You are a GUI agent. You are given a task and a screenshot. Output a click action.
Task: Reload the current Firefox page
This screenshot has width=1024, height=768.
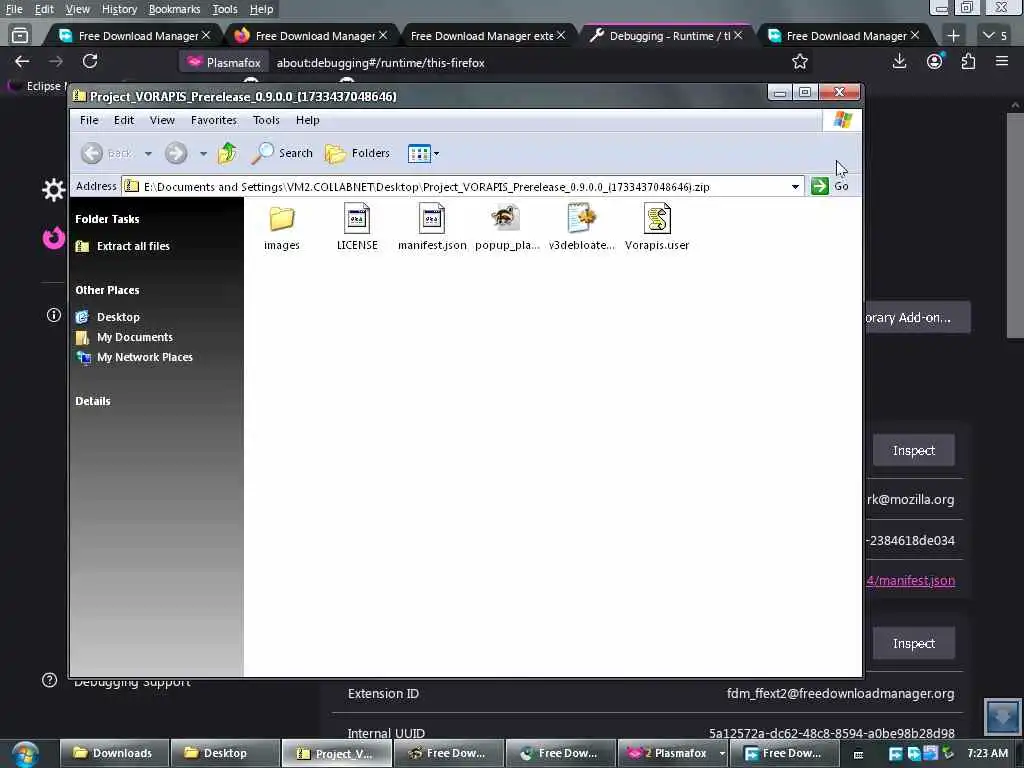point(90,61)
